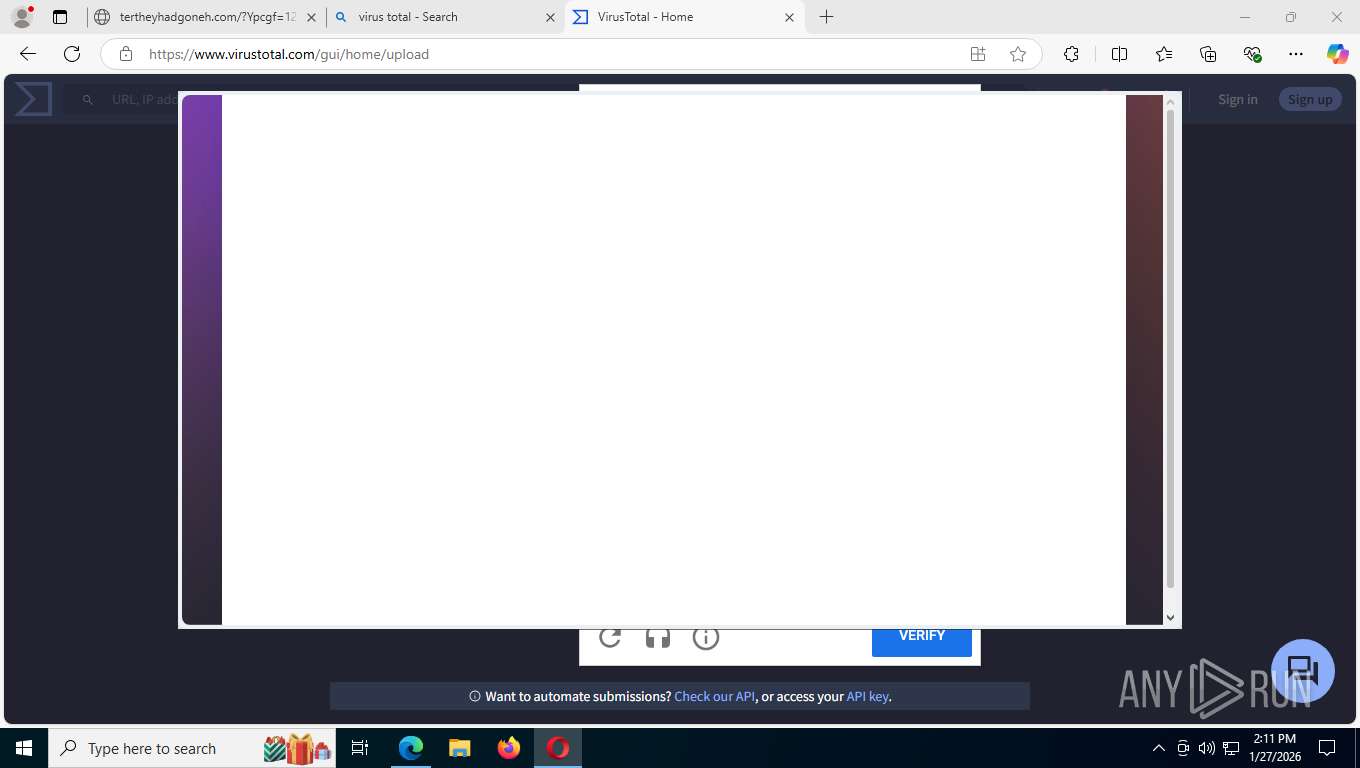Open the notification center
The image size is (1360, 768).
1327,748
